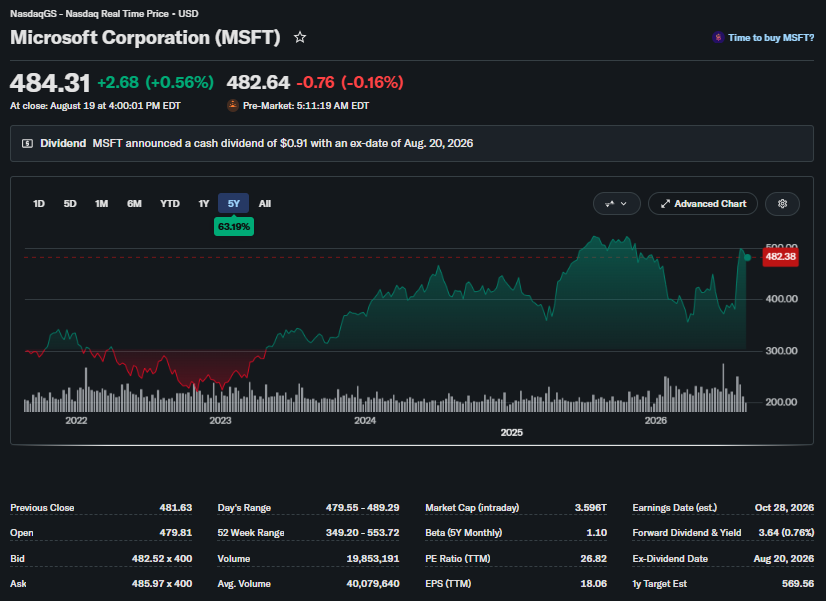Click the 200.00 y-axis label

(x=782, y=402)
